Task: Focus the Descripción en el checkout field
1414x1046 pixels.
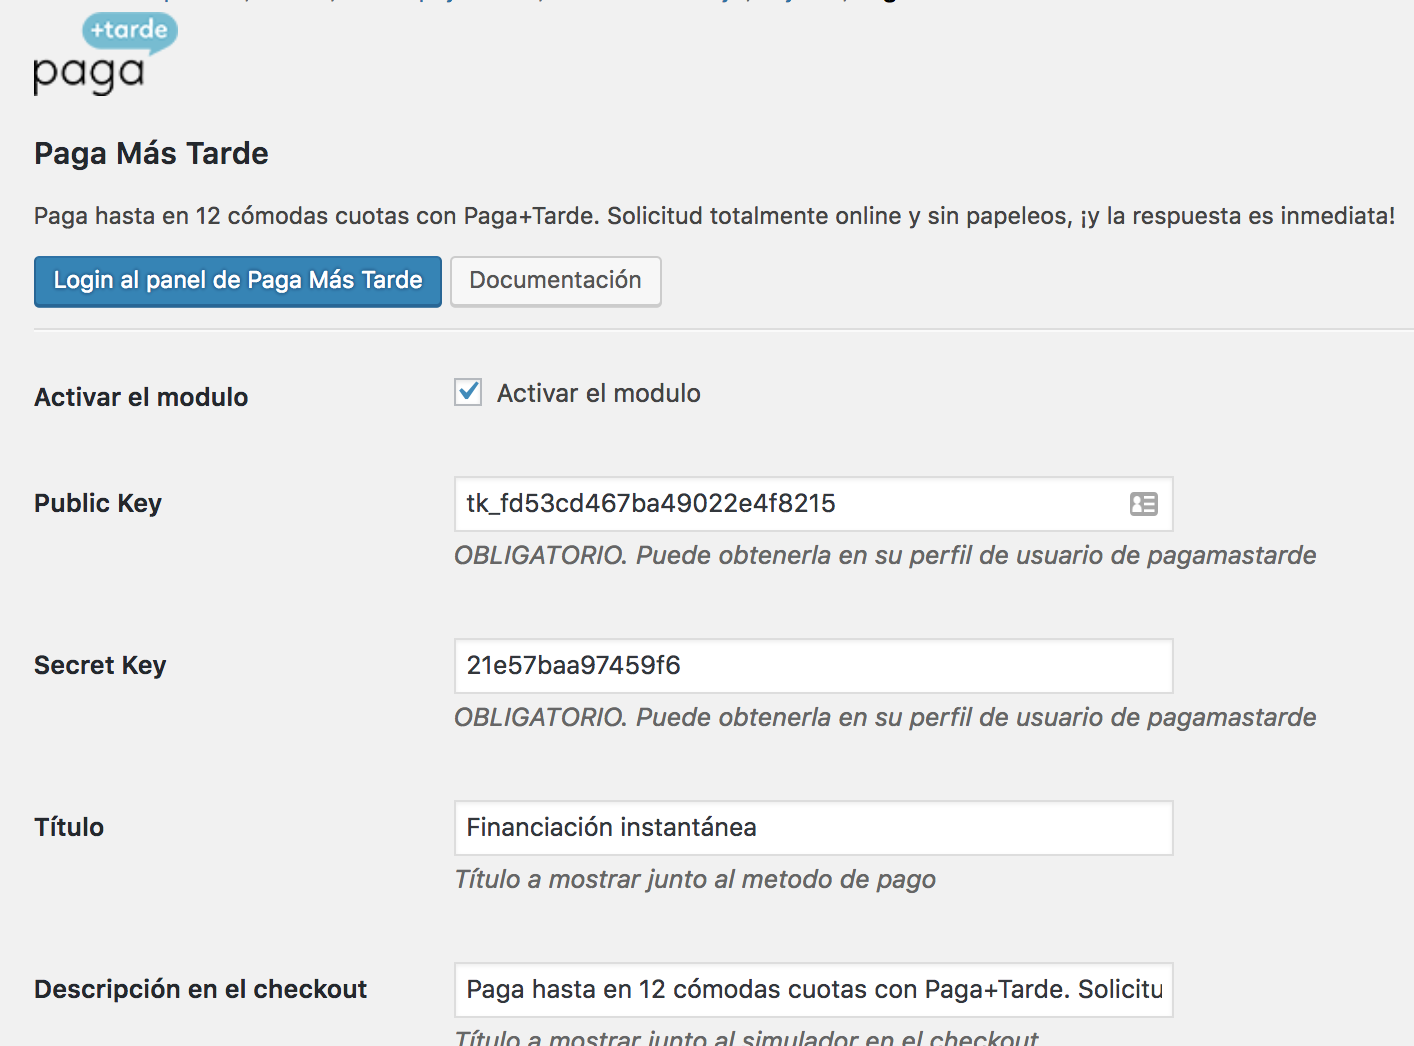Action: click(x=812, y=990)
